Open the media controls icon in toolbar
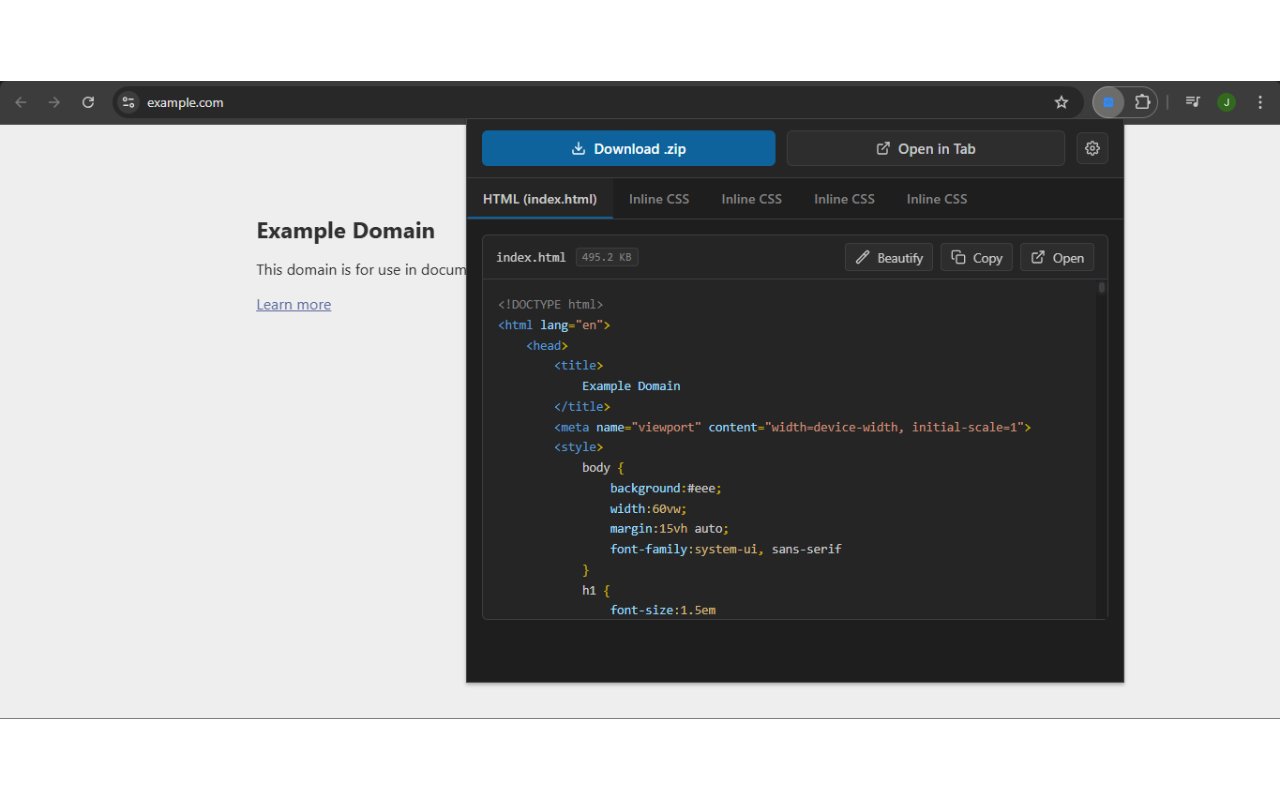This screenshot has height=800, width=1280. point(1192,102)
